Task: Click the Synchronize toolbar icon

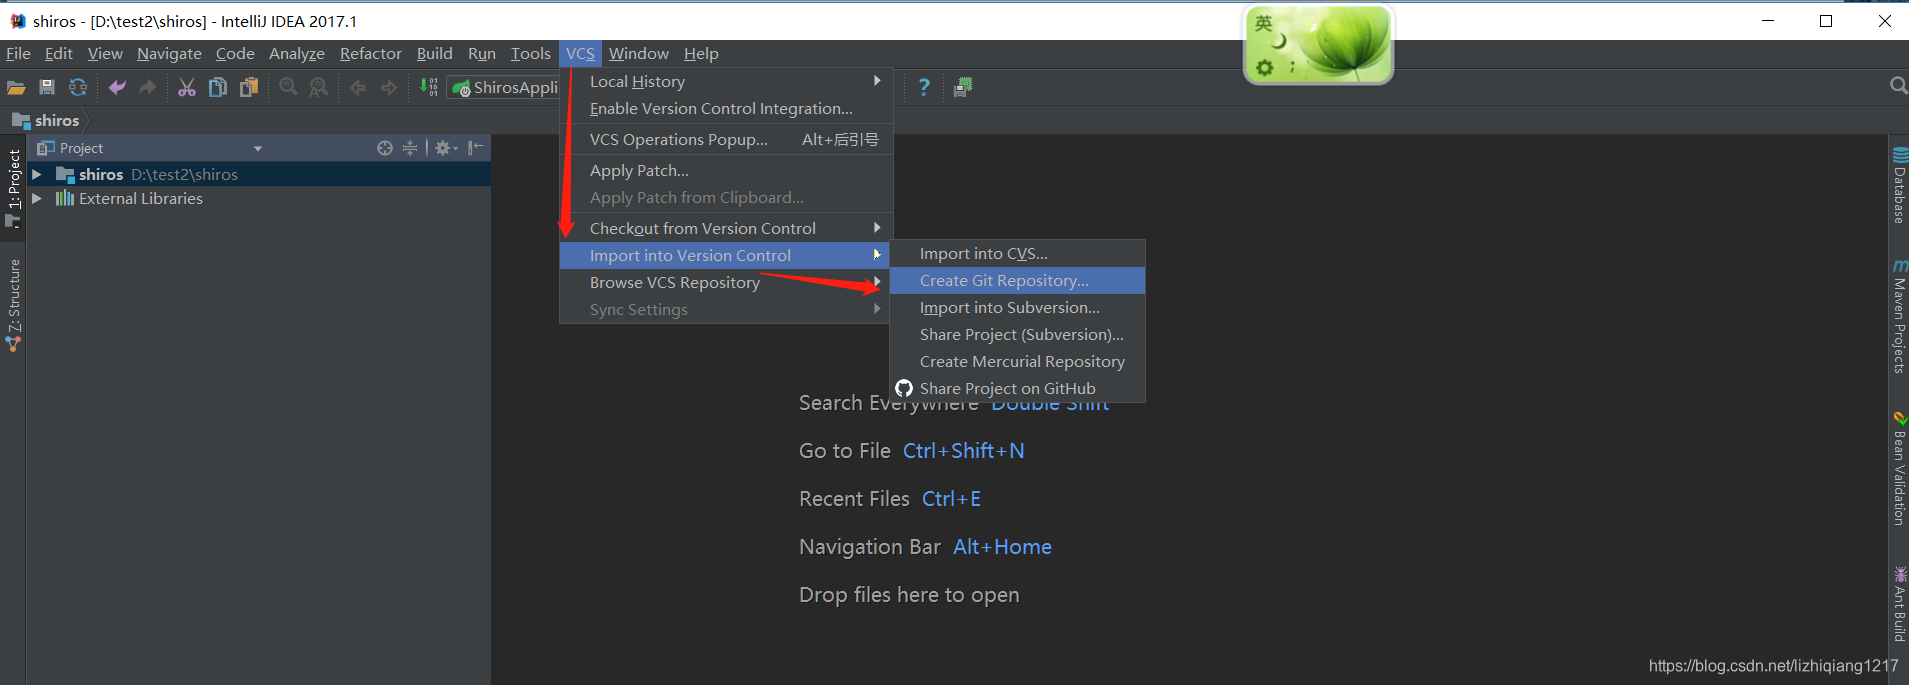Action: 78,88
